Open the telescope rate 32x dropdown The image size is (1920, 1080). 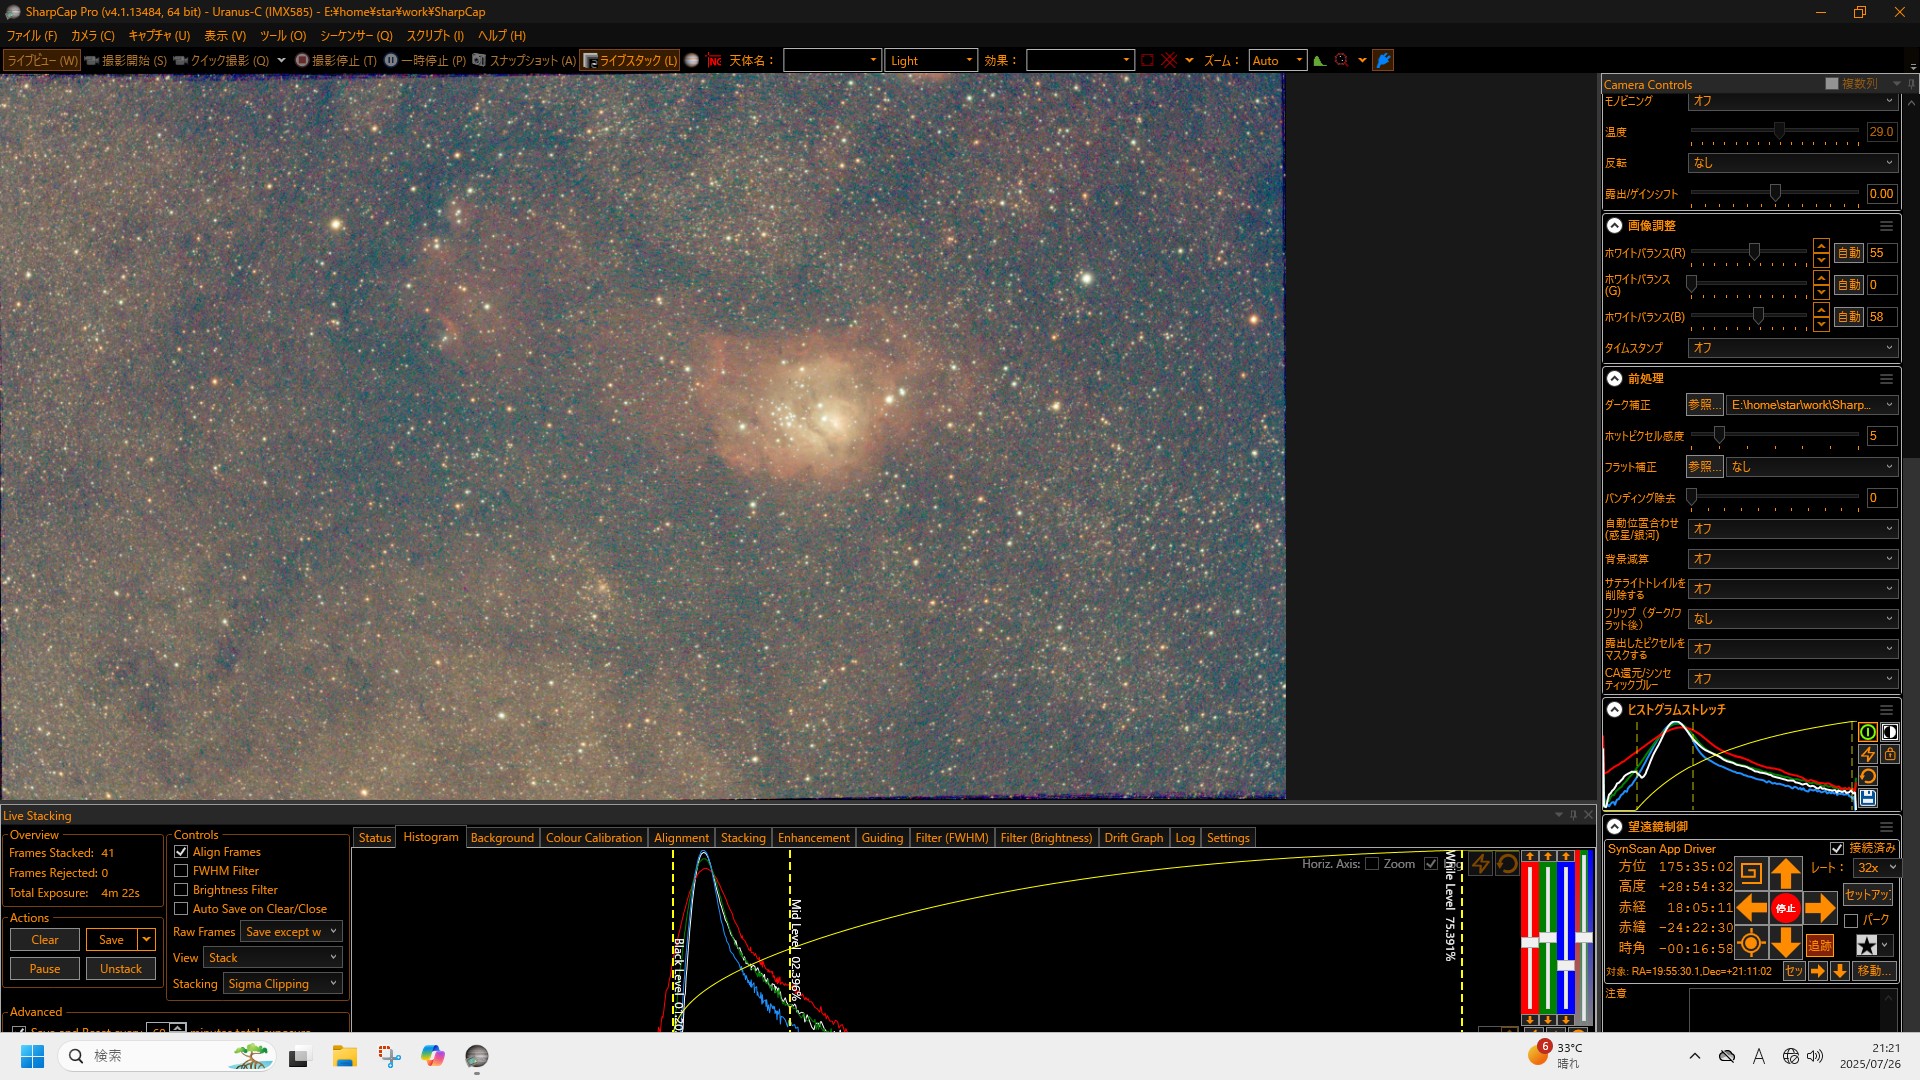(x=1876, y=868)
